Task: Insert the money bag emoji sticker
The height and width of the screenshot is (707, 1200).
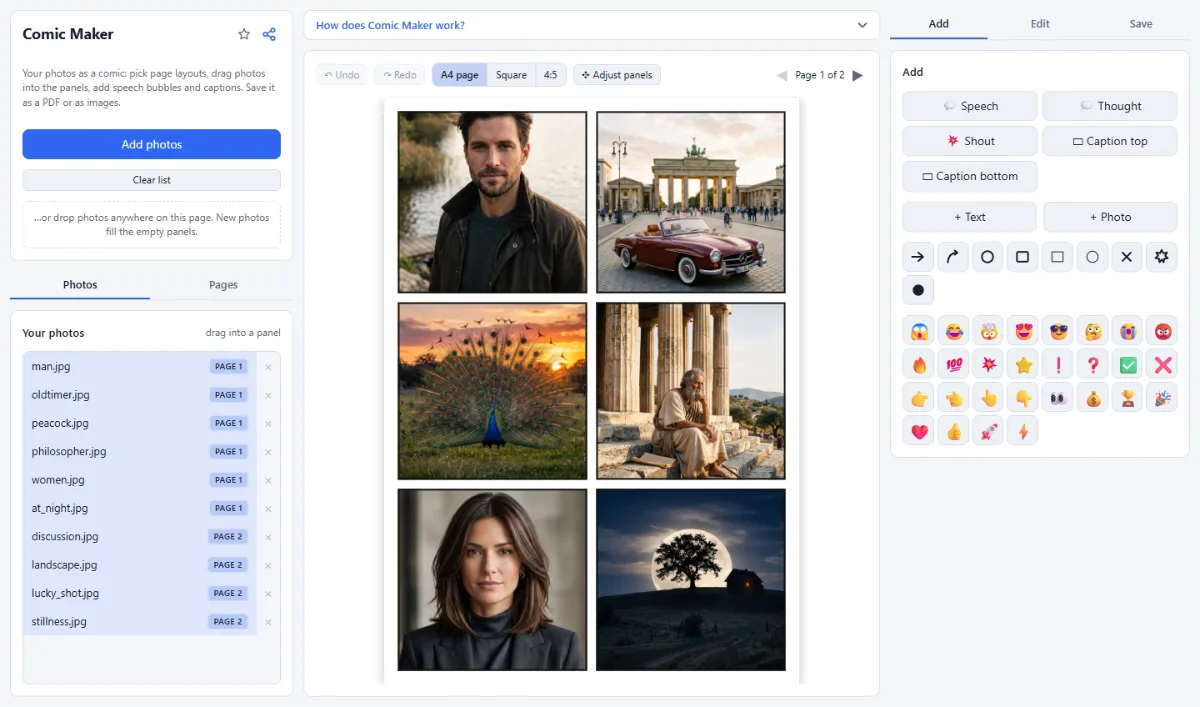Action: pyautogui.click(x=1093, y=398)
